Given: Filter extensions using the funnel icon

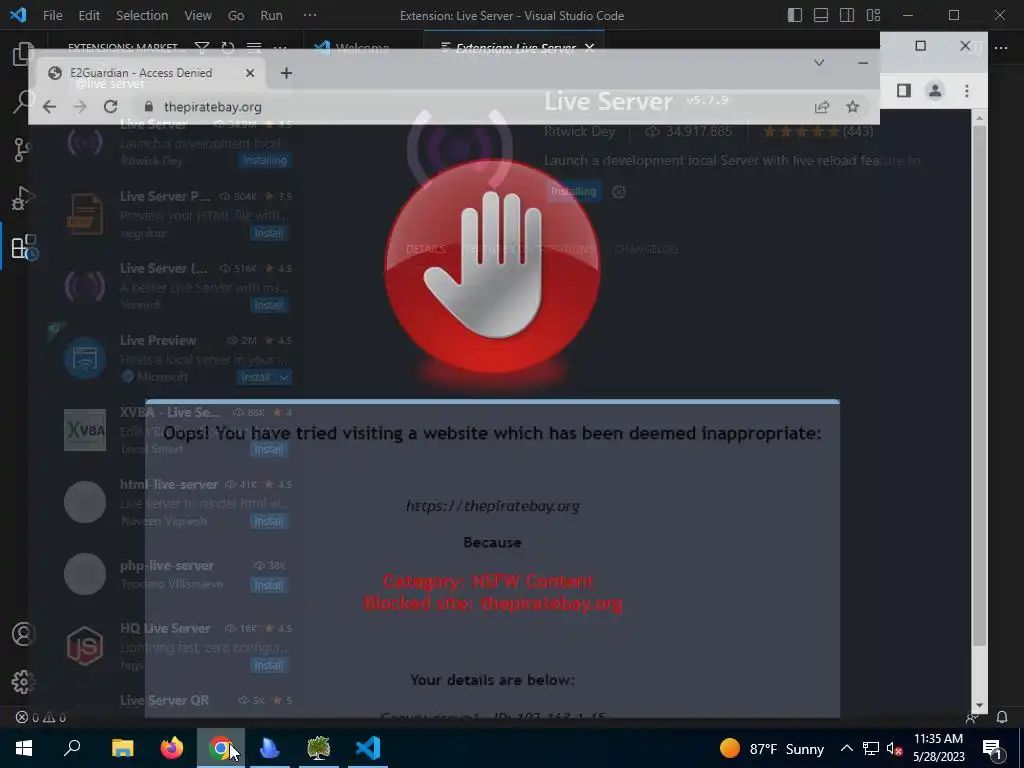Looking at the screenshot, I should coord(202,48).
